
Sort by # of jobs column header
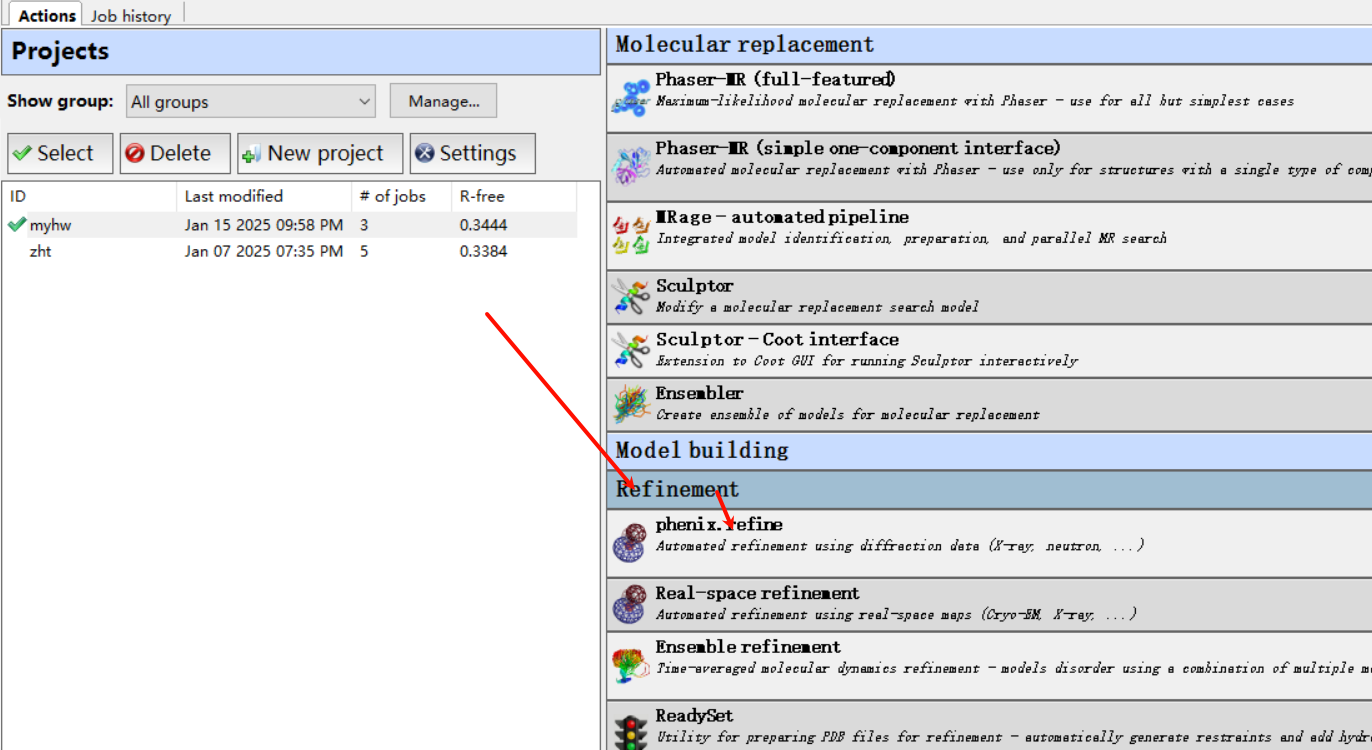point(402,196)
